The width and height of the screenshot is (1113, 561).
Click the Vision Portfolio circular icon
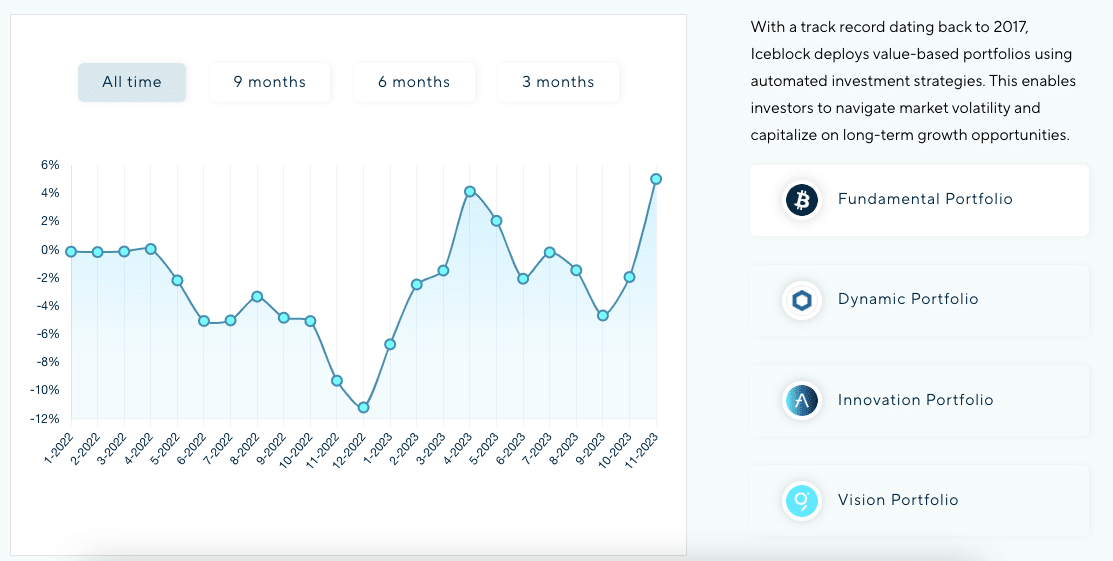point(802,501)
